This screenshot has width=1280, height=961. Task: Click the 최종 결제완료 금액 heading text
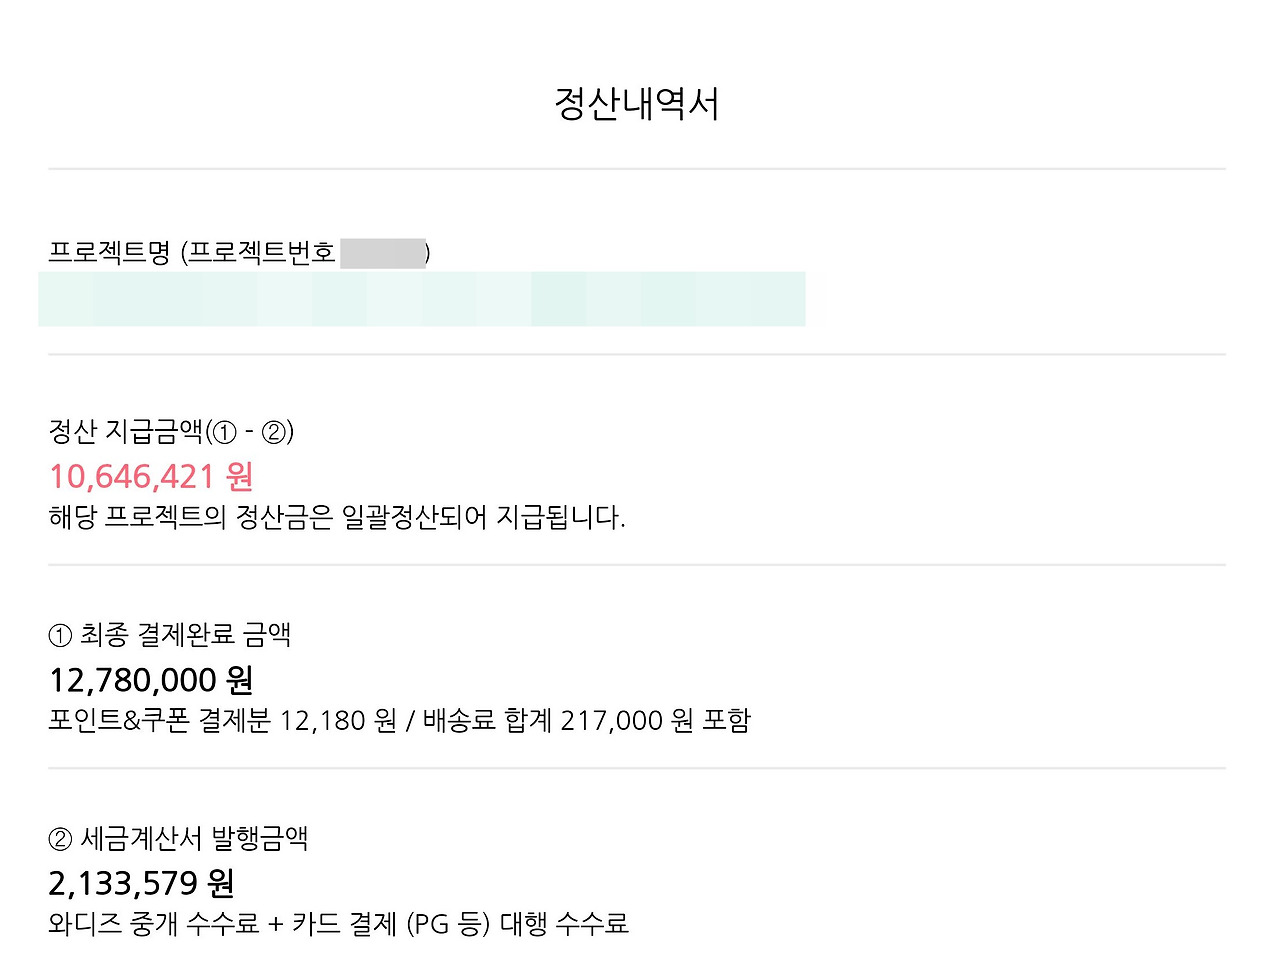(x=186, y=635)
